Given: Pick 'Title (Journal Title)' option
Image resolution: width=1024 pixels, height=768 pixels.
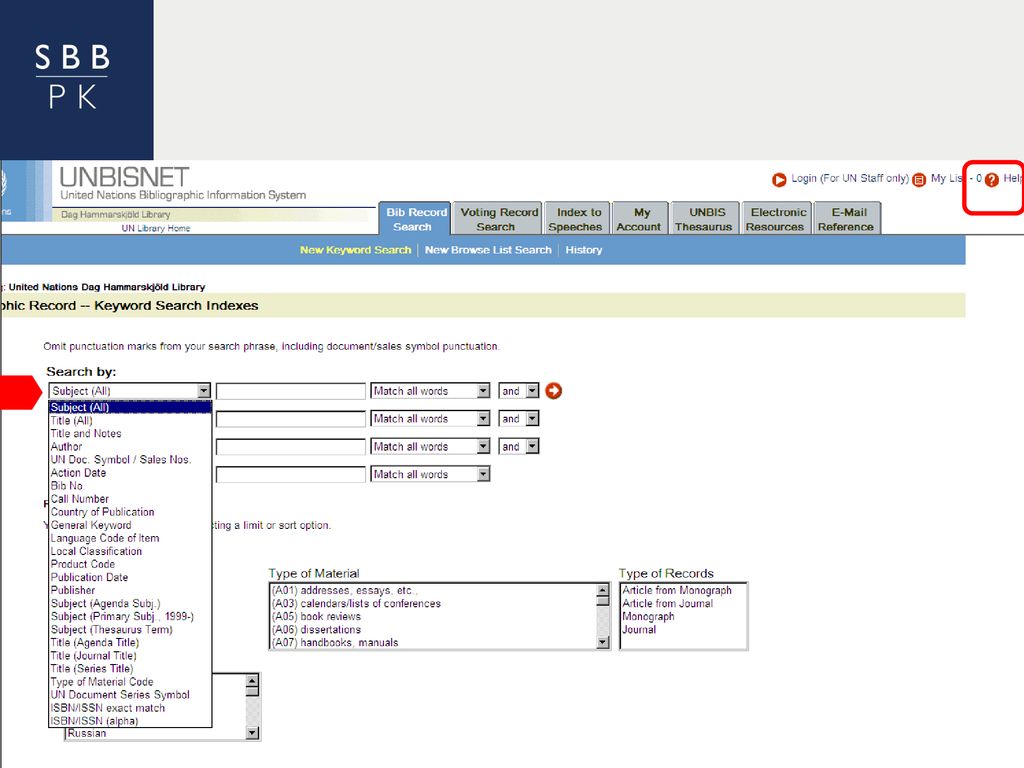Looking at the screenshot, I should click(x=130, y=656).
